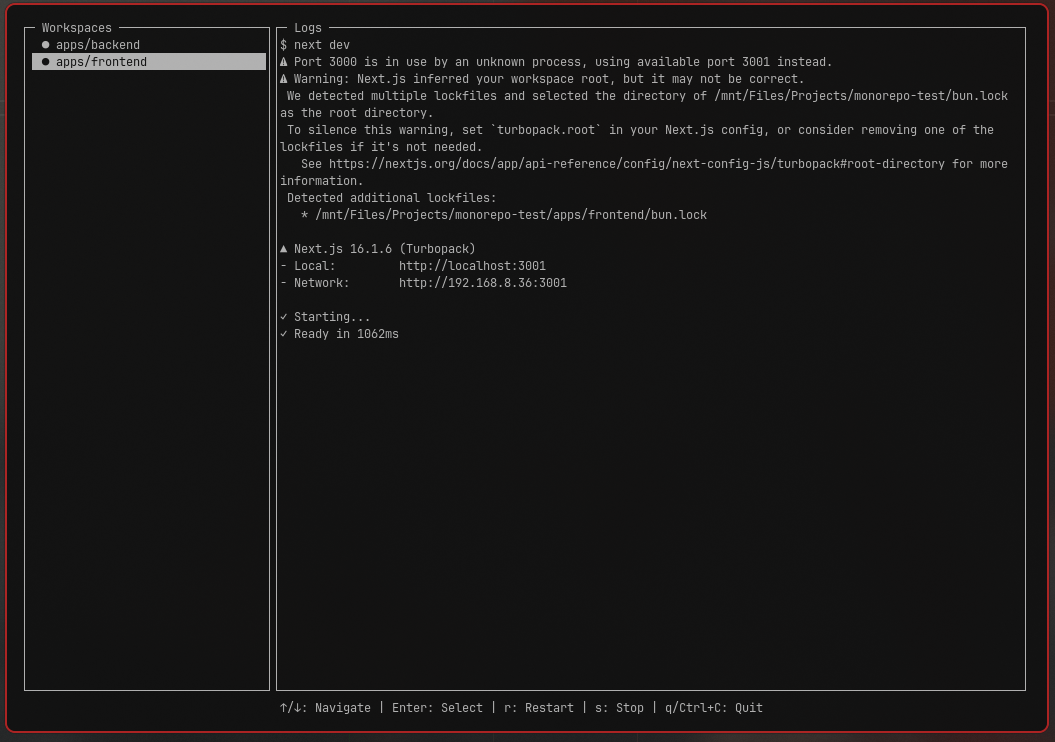Click the 'Enter: Select' hint in footer
This screenshot has width=1055, height=742.
coord(437,708)
